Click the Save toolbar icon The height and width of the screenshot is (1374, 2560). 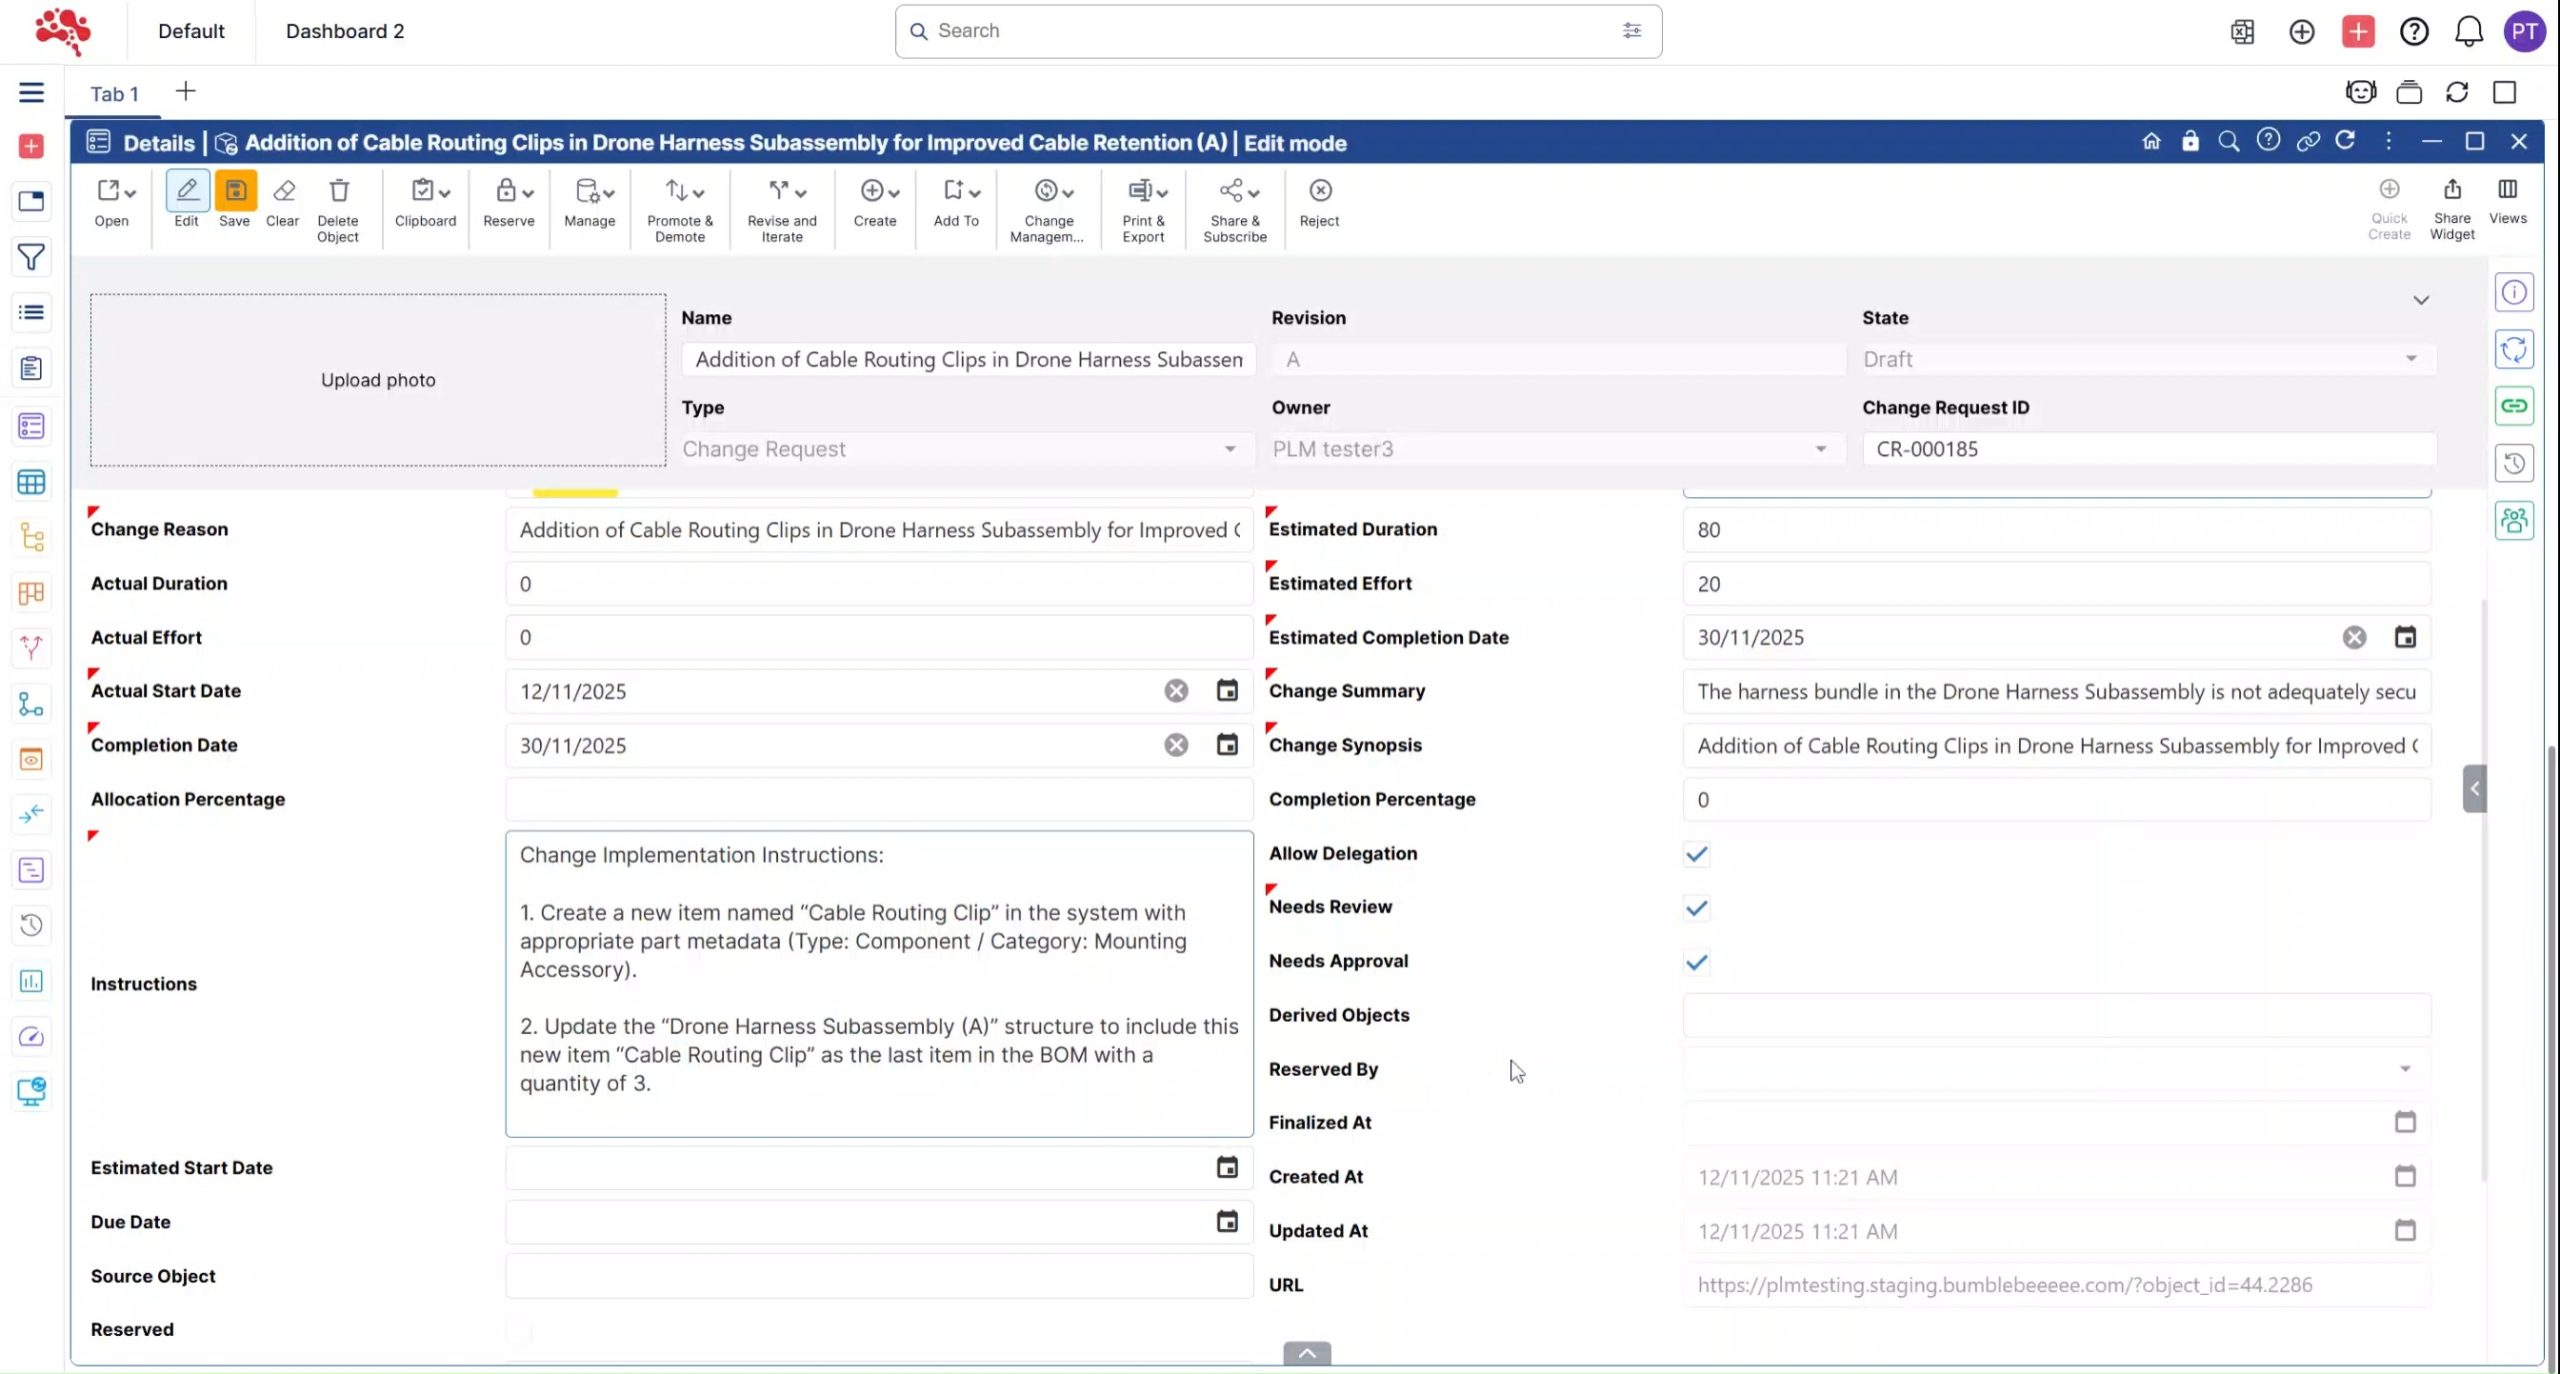235,191
